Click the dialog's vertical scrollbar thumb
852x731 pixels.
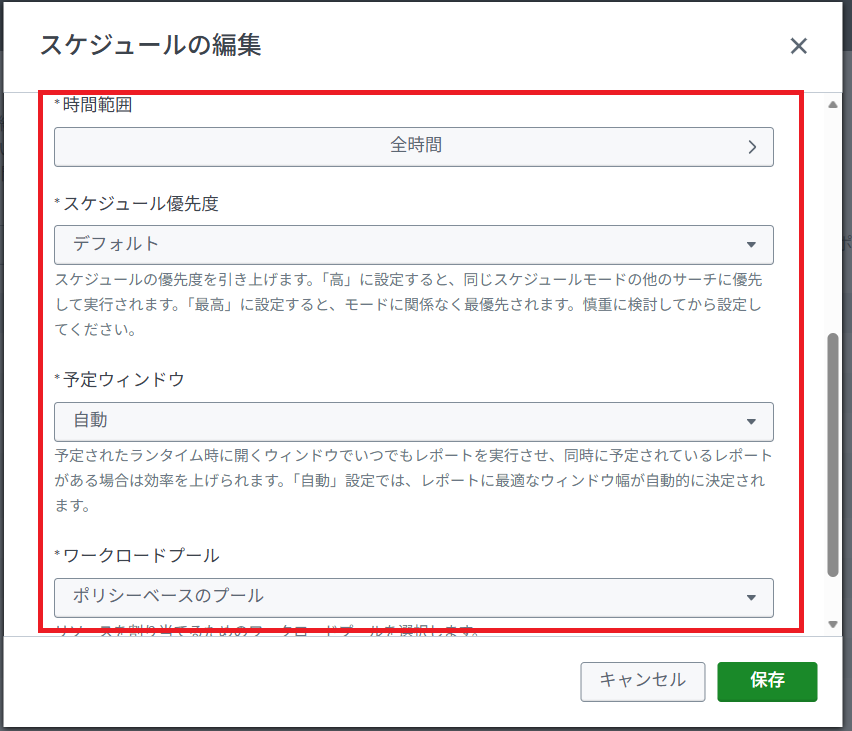pyautogui.click(x=832, y=455)
